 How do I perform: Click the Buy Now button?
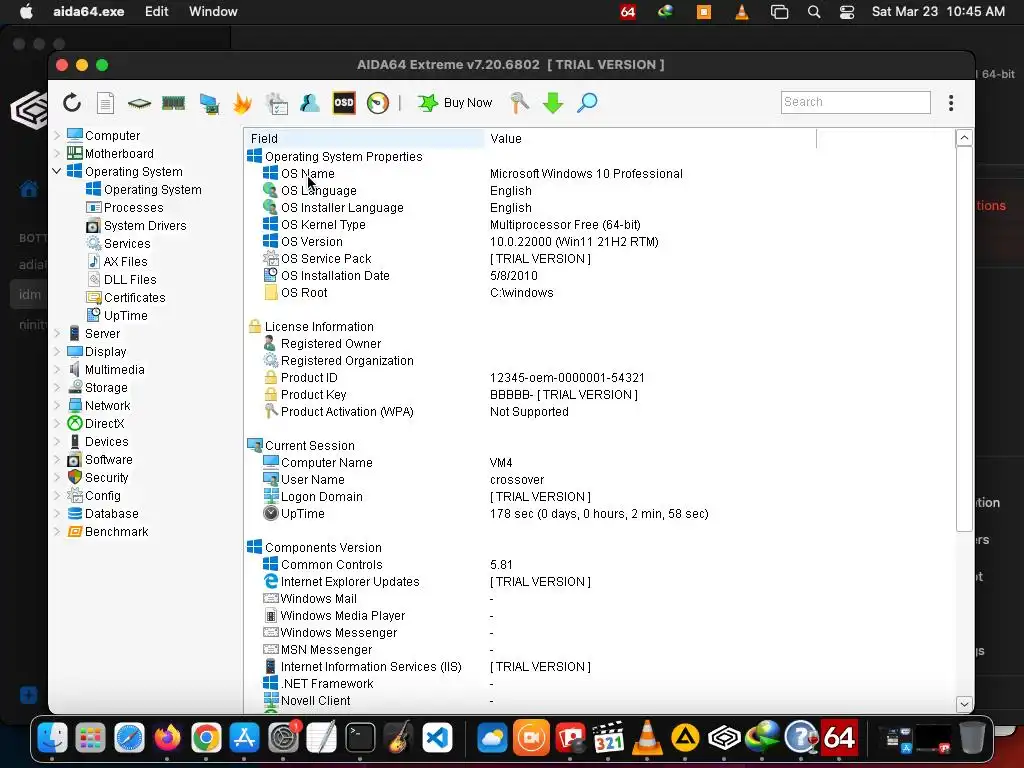[455, 103]
